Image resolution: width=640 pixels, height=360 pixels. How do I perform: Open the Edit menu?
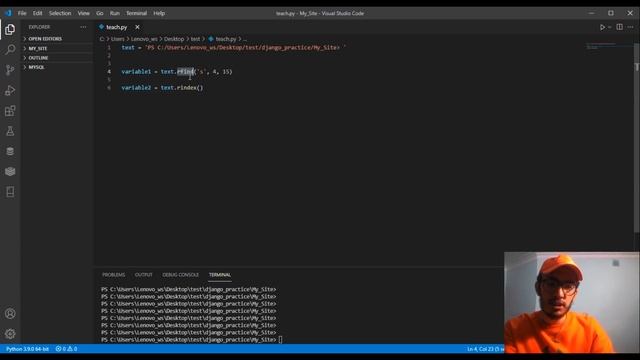click(x=38, y=13)
